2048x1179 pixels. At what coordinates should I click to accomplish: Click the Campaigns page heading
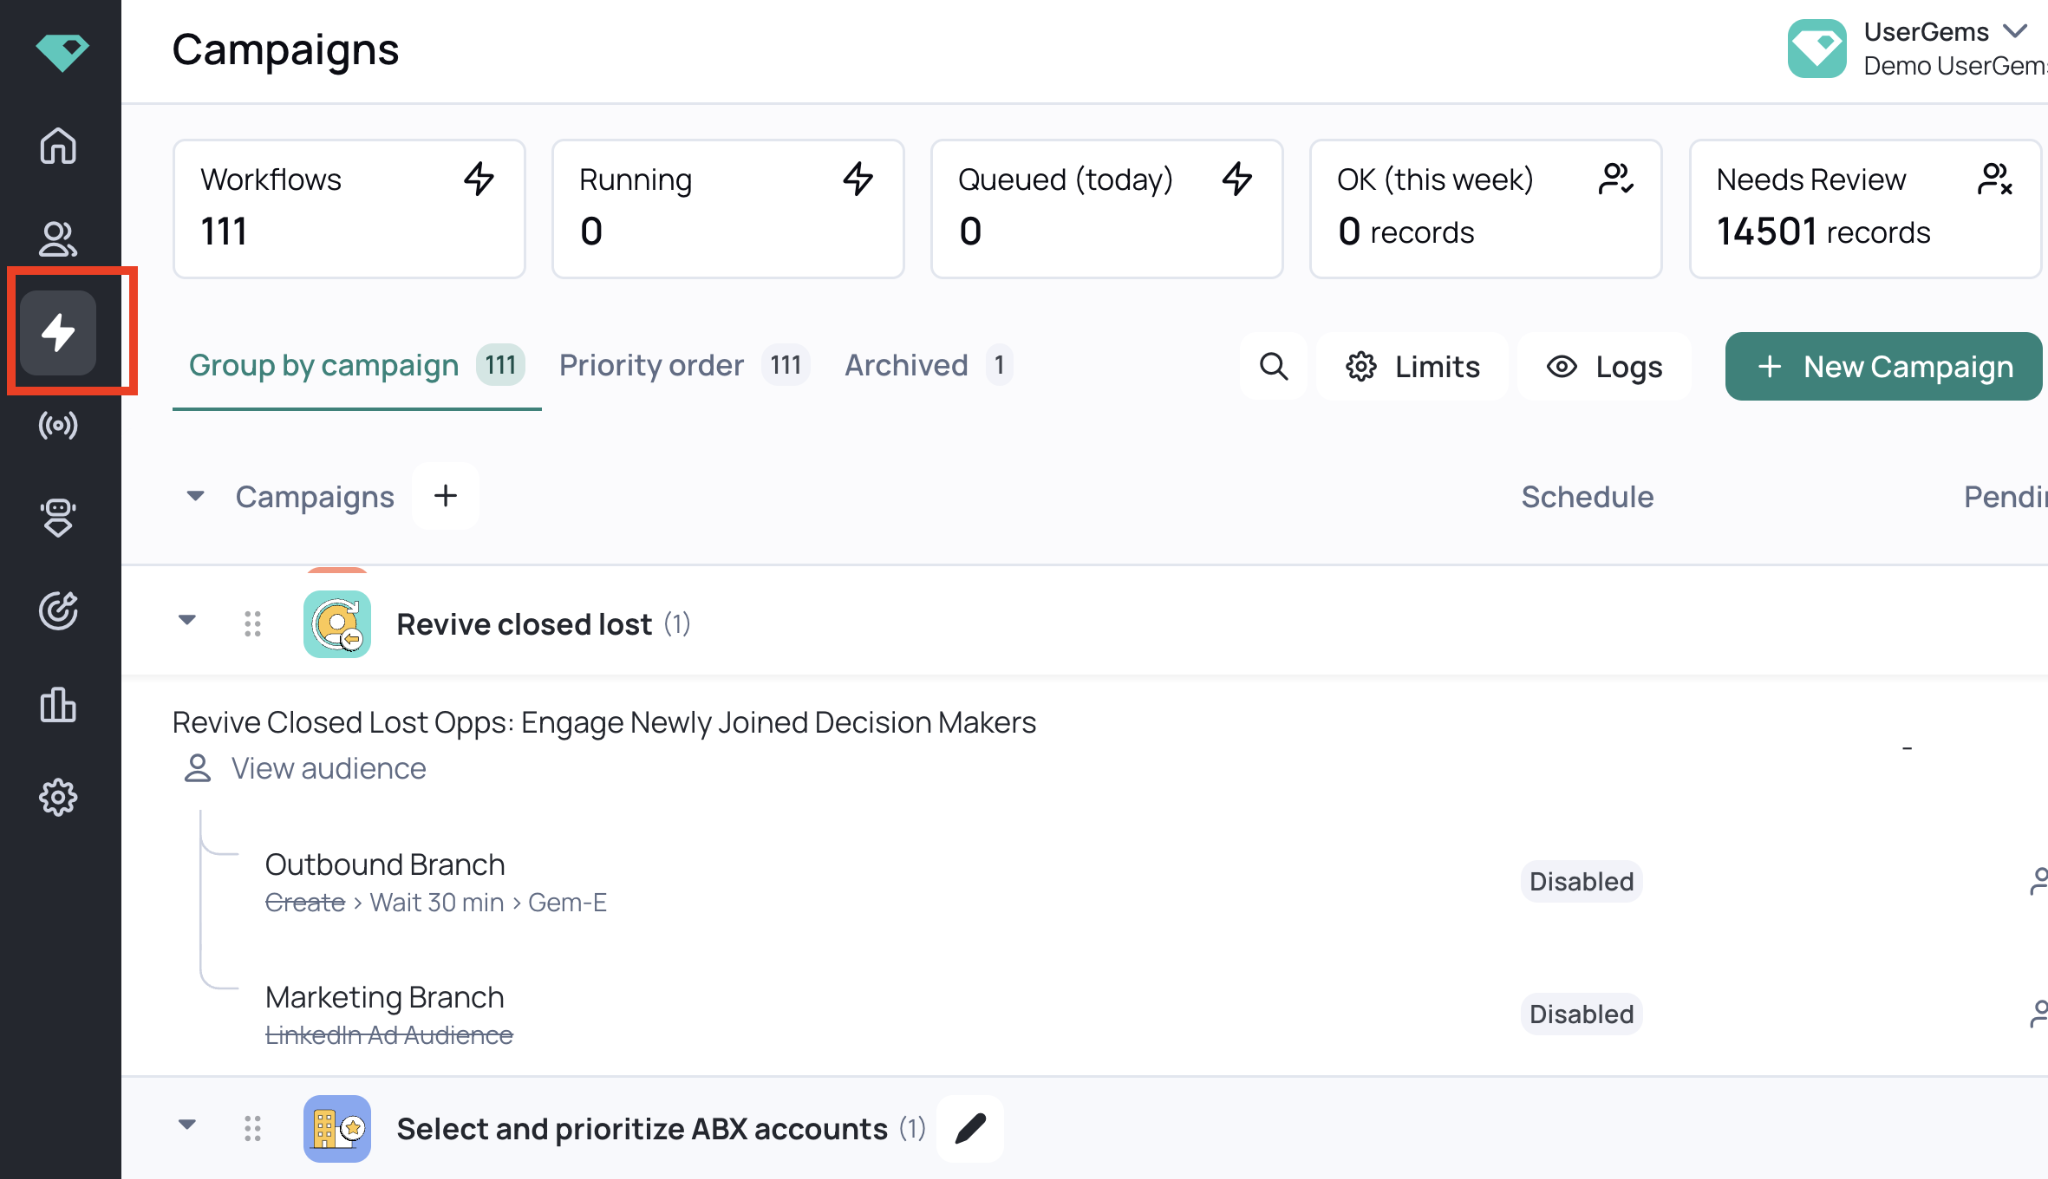(x=285, y=49)
